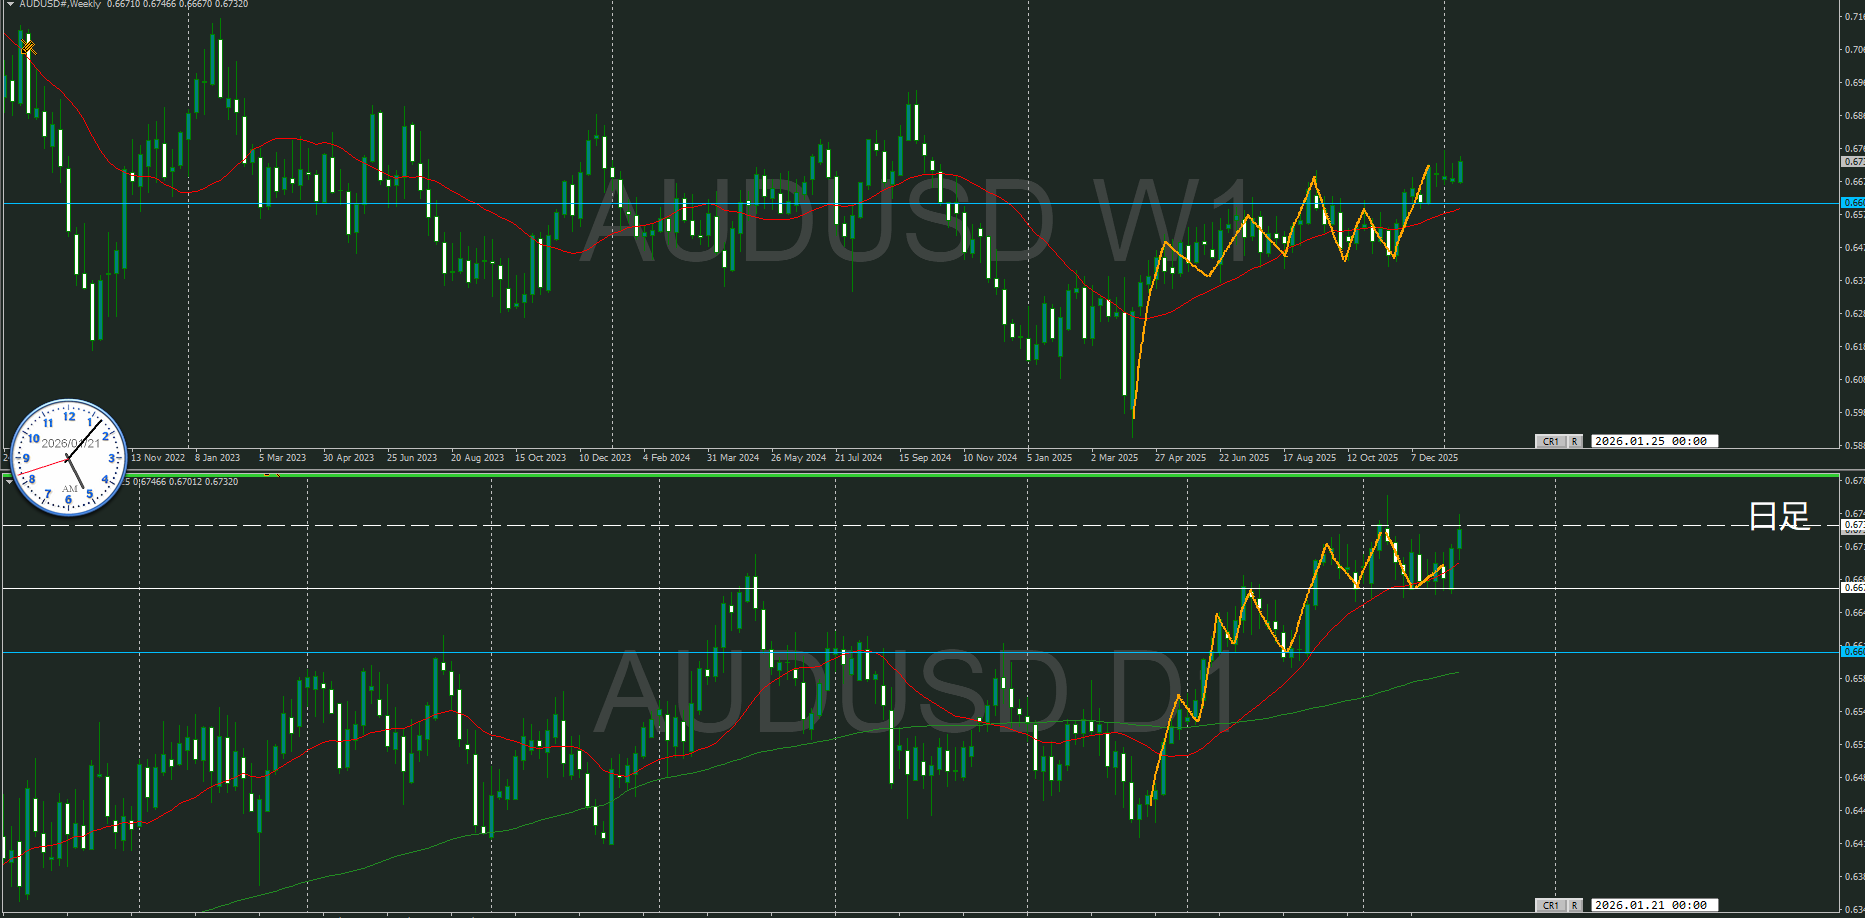The image size is (1865, 918).
Task: Select the blue horizontal line on daily chart
Action: pos(900,652)
